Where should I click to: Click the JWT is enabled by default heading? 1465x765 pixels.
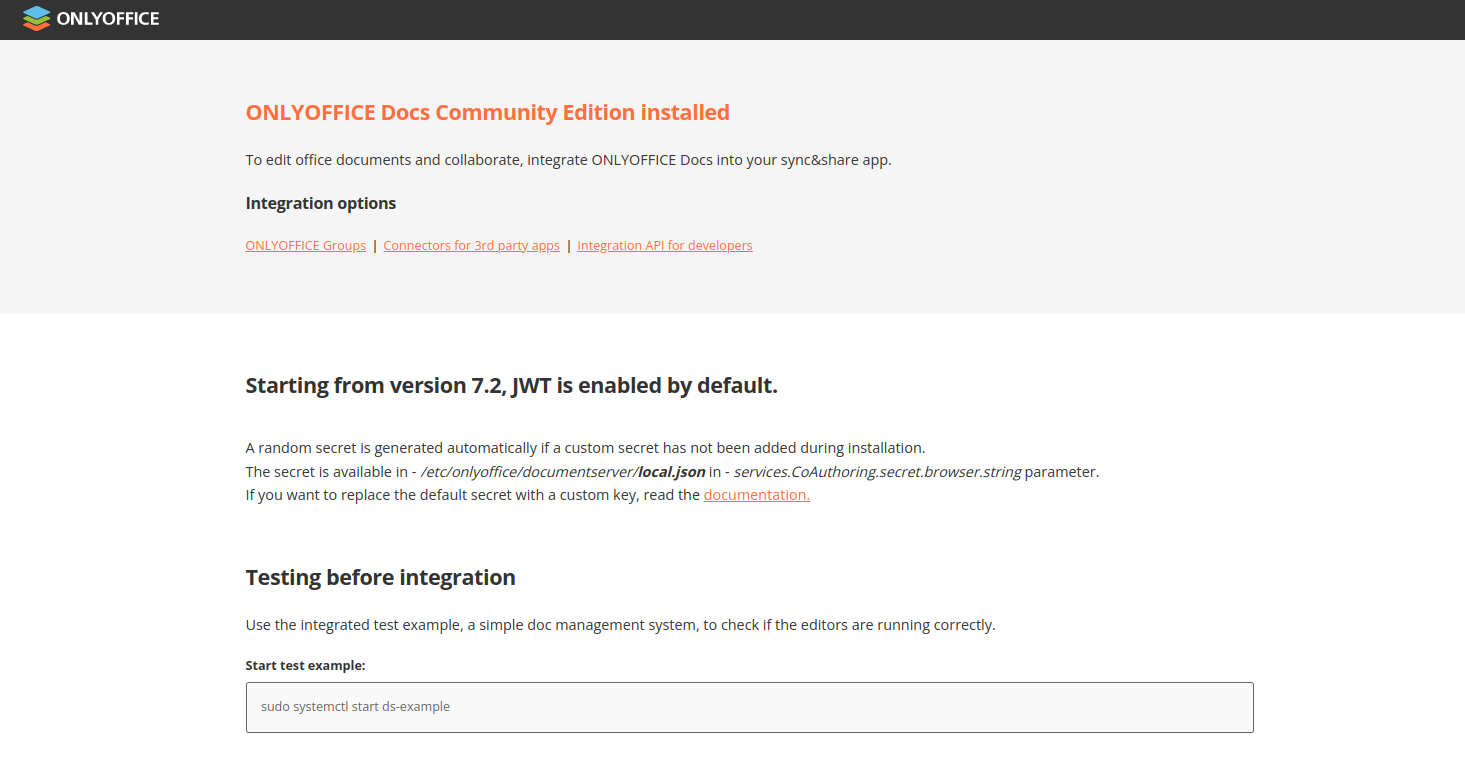(x=511, y=385)
